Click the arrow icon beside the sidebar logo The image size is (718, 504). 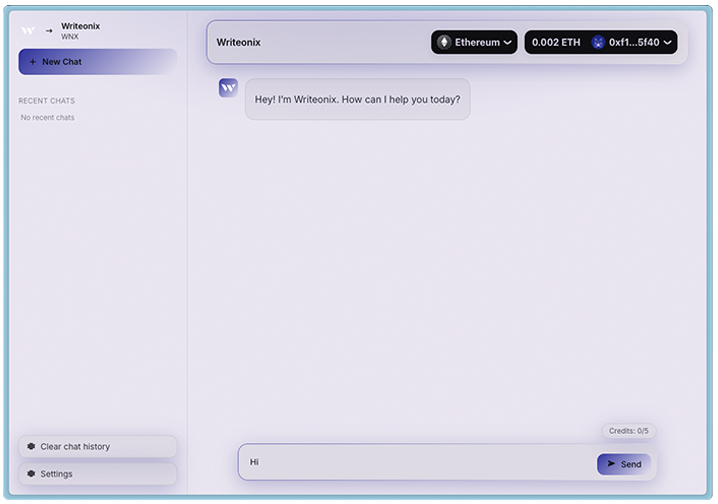point(48,30)
